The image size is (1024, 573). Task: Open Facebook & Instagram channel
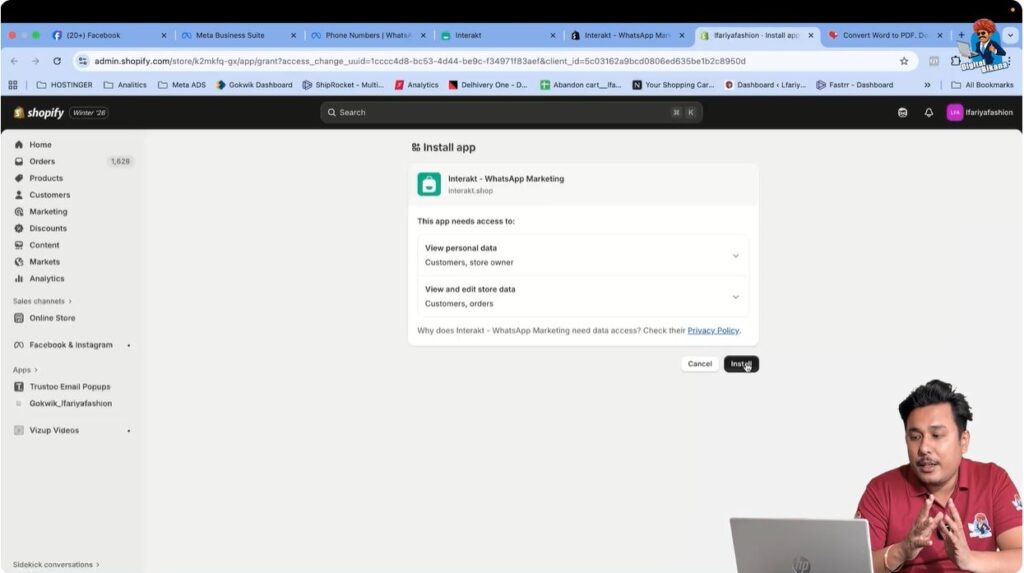tap(71, 345)
